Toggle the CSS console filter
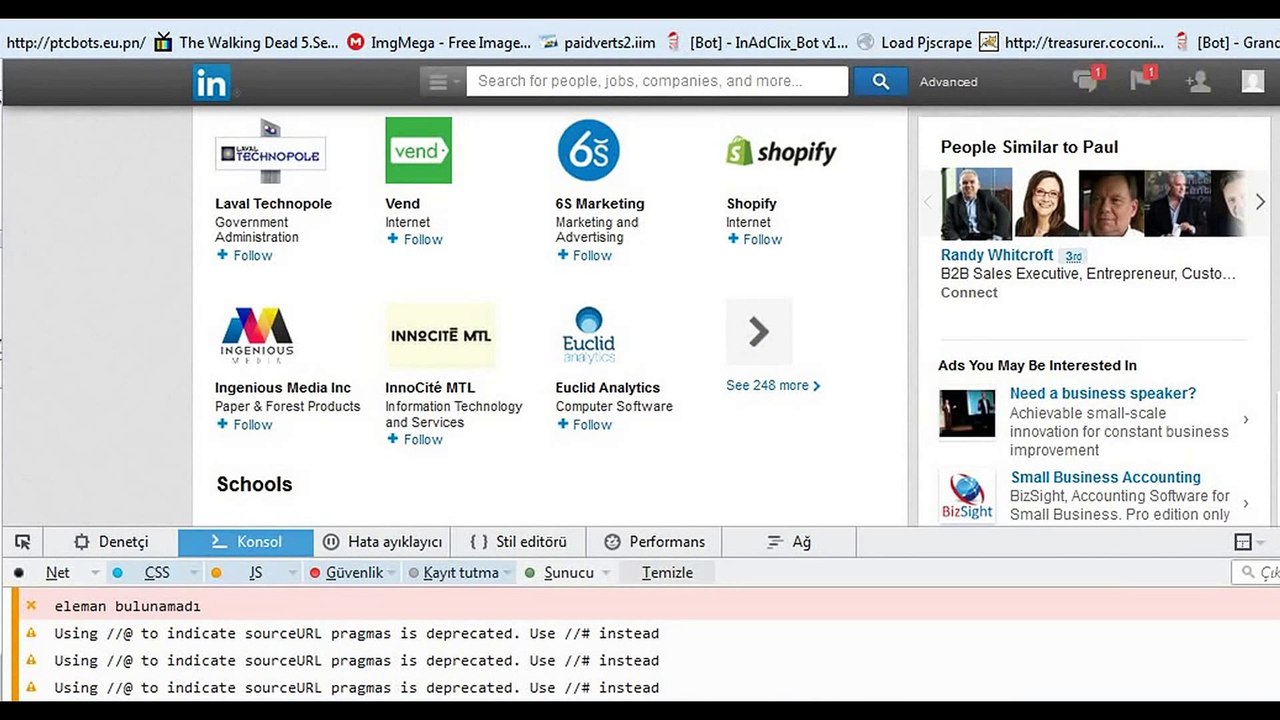The image size is (1280, 720). [157, 573]
